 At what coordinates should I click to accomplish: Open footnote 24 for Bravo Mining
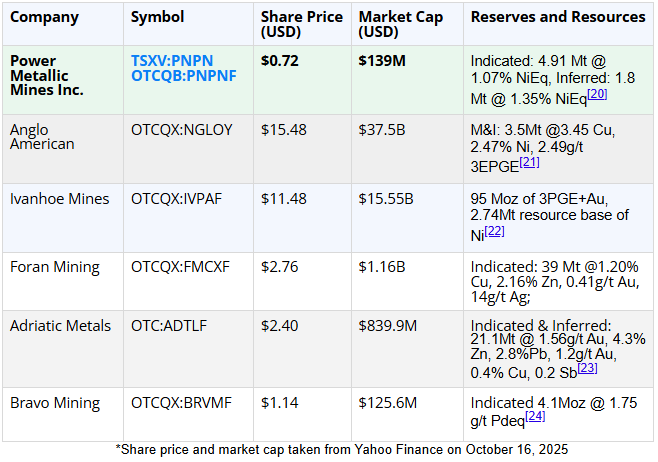(535, 416)
